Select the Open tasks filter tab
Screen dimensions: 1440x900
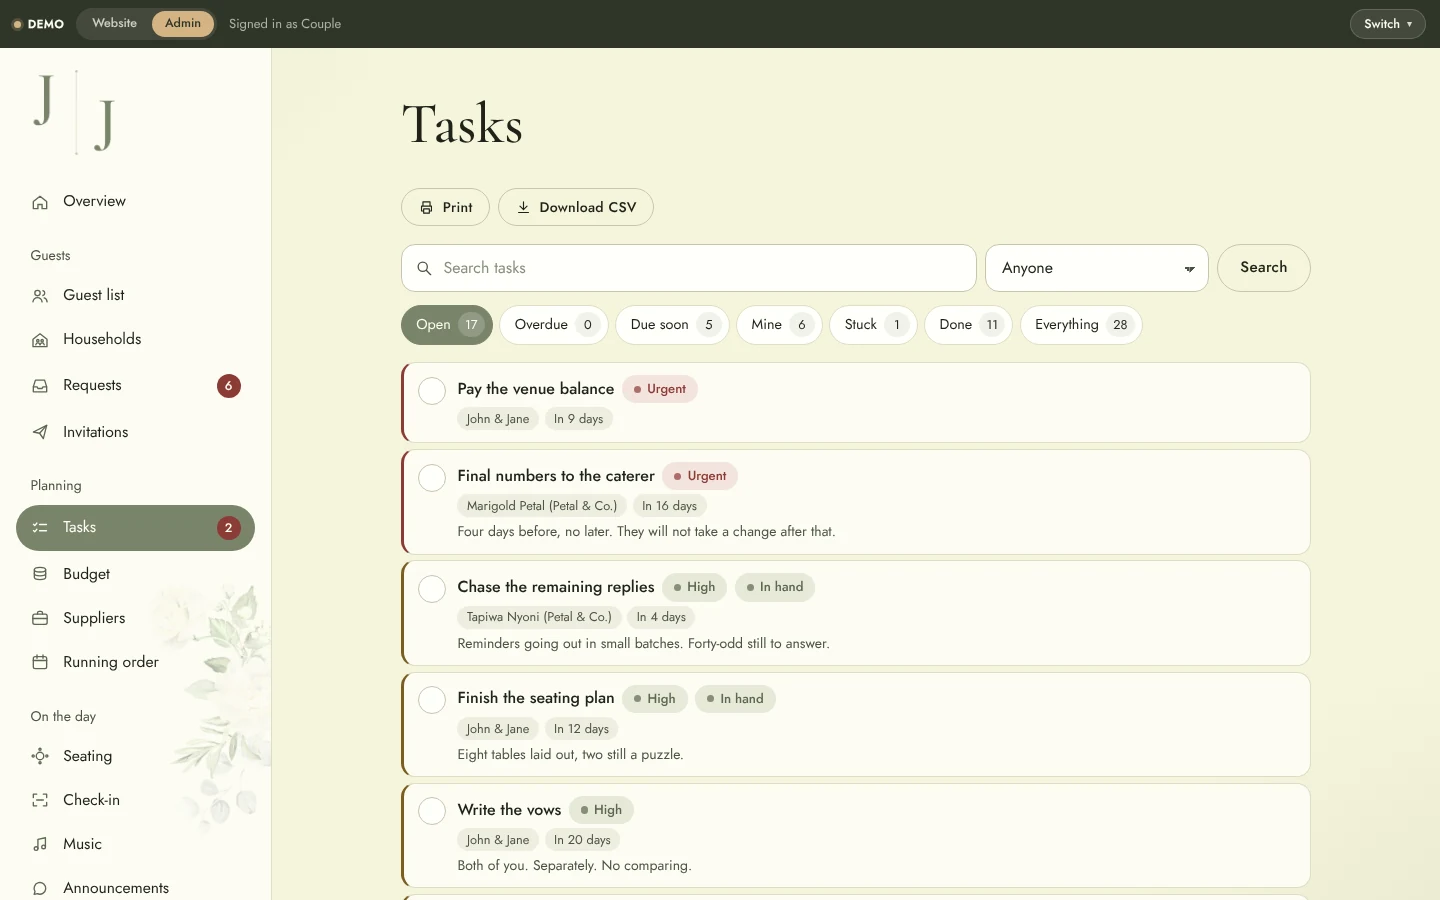pos(447,325)
